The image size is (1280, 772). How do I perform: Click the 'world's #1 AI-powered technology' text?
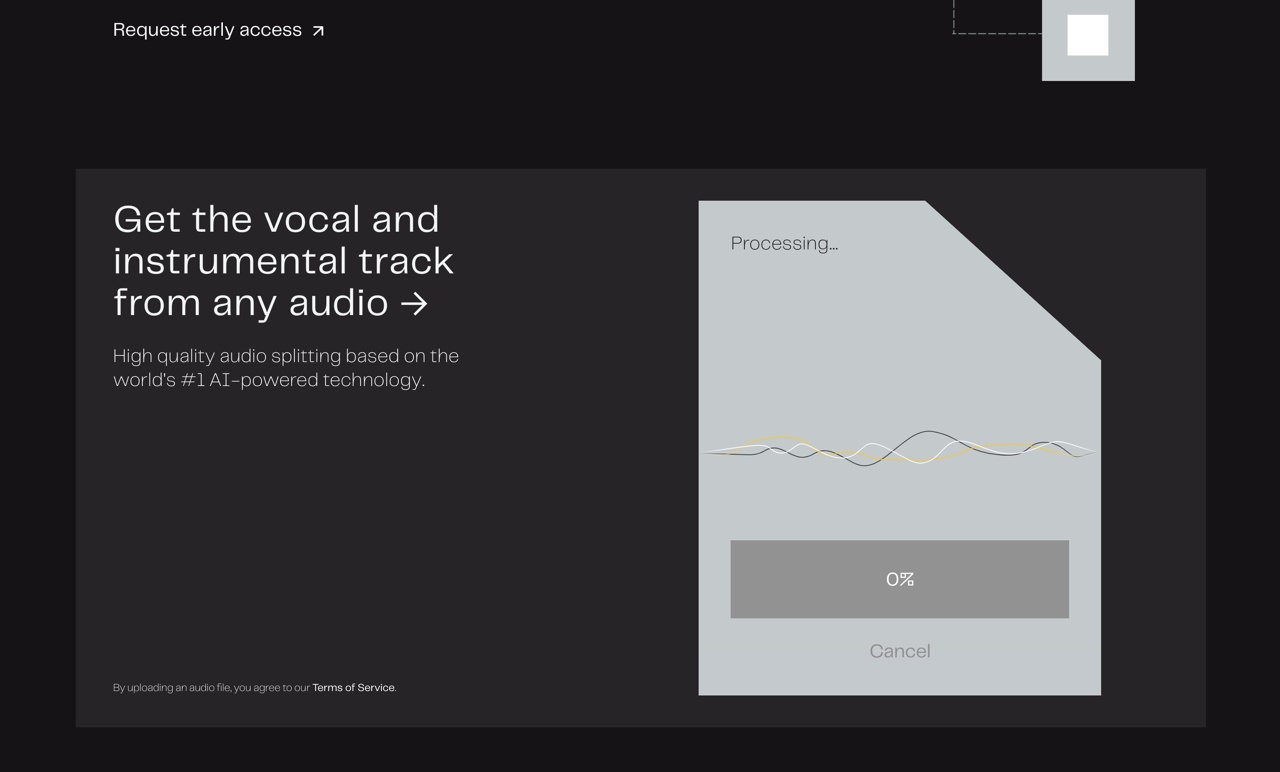click(x=269, y=380)
